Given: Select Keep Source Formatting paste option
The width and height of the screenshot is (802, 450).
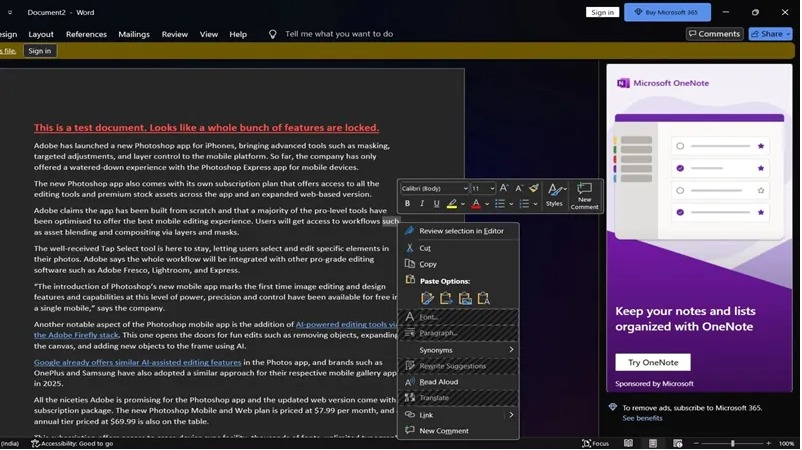Looking at the screenshot, I should pyautogui.click(x=428, y=298).
